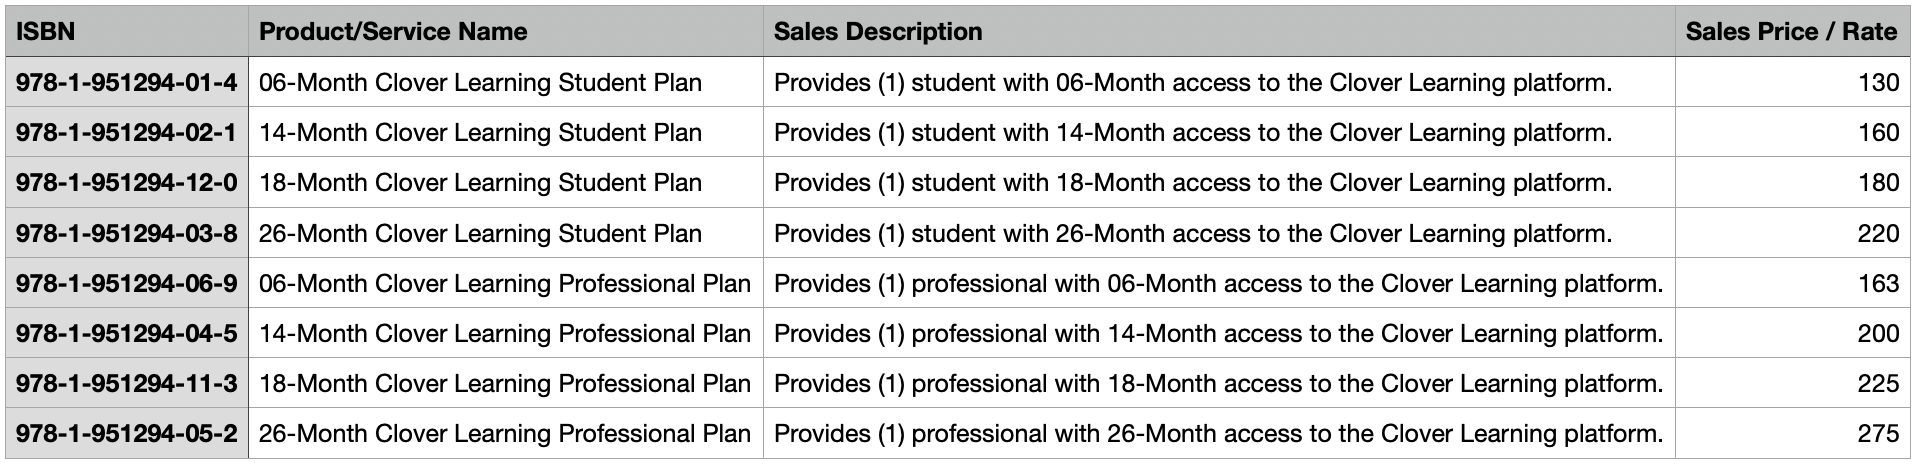The height and width of the screenshot is (464, 1914).
Task: Select ISBN cell 978-1-951294-12-0
Action: pyautogui.click(x=127, y=182)
